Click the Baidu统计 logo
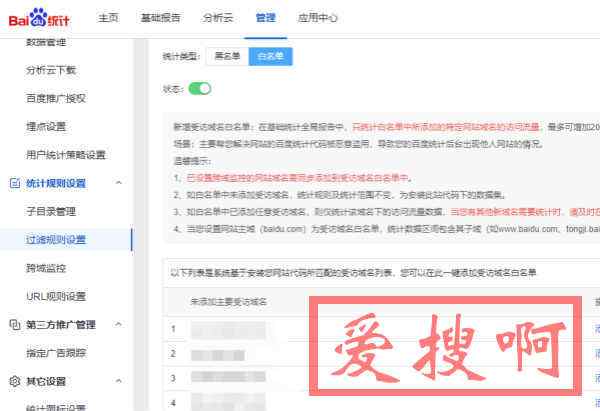 tap(43, 18)
